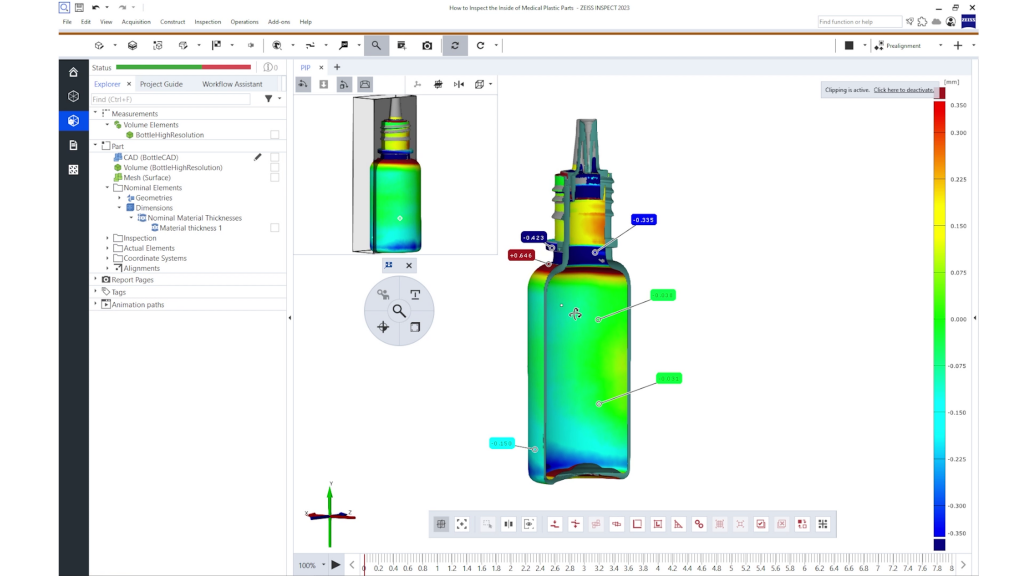Viewport: 1024px width, 576px height.
Task: Click the move cross in the radial menu
Action: (383, 327)
